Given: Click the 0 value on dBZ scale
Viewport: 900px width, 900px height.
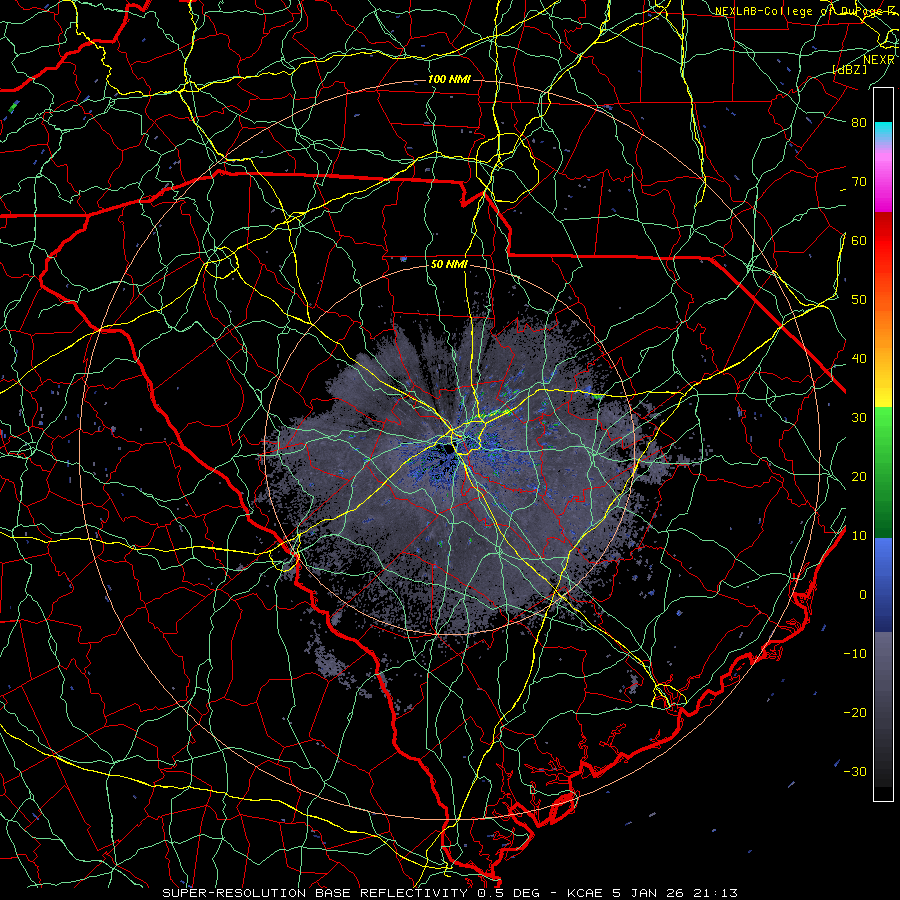Looking at the screenshot, I should coord(863,595).
